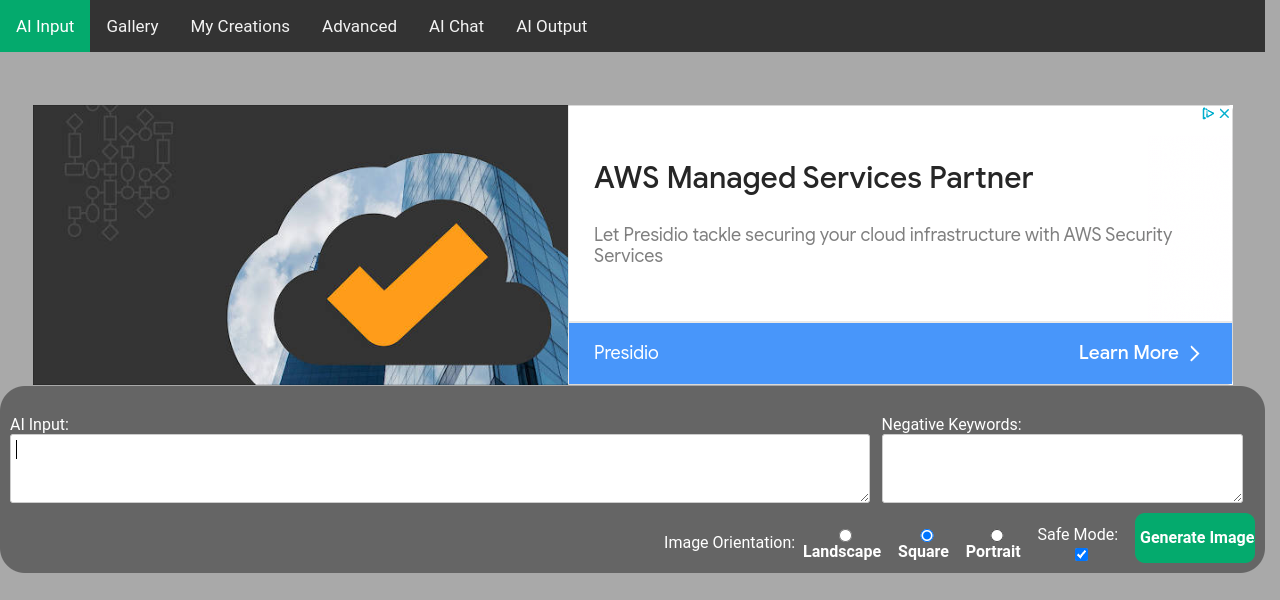Click the chevron arrow beside Learn More
The width and height of the screenshot is (1280, 600).
click(x=1194, y=353)
